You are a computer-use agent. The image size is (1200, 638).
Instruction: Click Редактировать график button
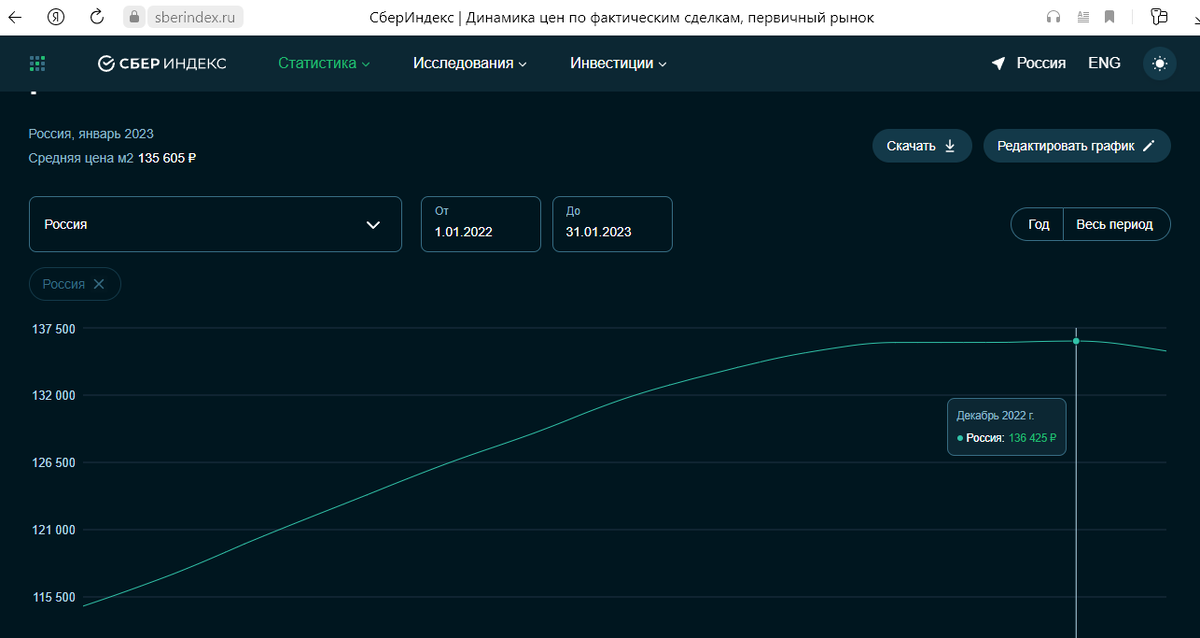click(1077, 146)
